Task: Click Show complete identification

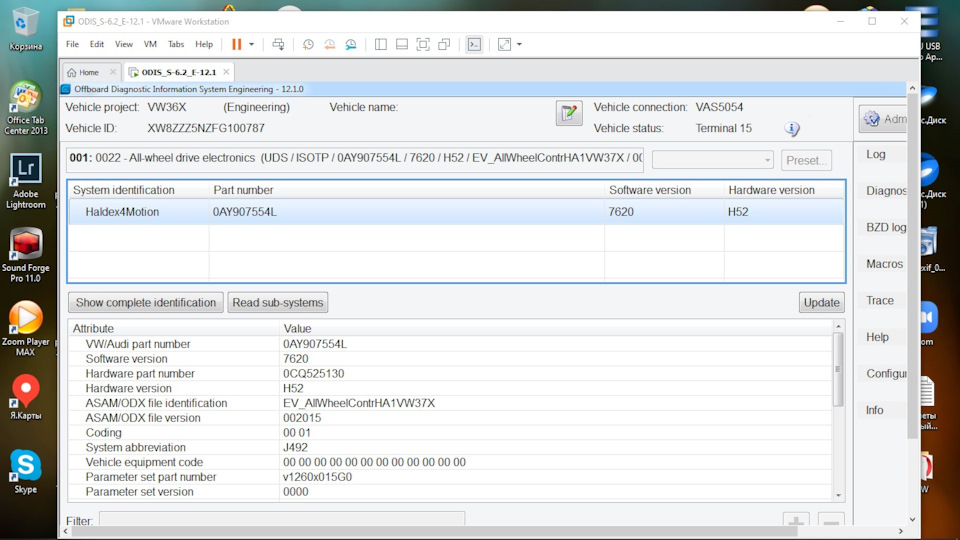Action: pyautogui.click(x=146, y=302)
